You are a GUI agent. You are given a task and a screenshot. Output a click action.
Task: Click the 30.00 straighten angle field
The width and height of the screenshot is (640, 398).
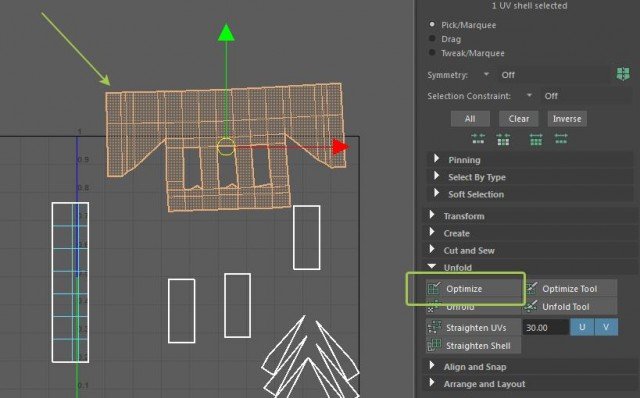coord(546,327)
